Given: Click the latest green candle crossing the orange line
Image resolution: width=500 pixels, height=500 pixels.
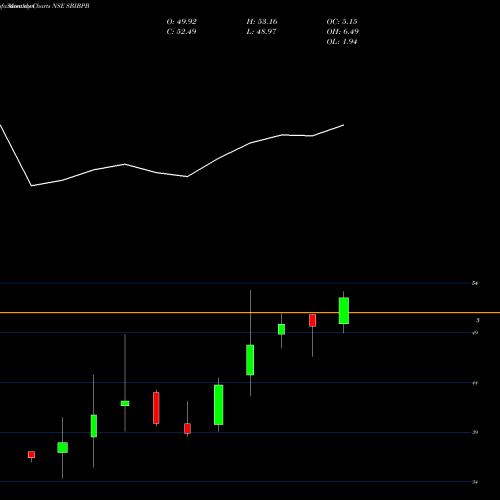Looking at the screenshot, I should pyautogui.click(x=344, y=311).
